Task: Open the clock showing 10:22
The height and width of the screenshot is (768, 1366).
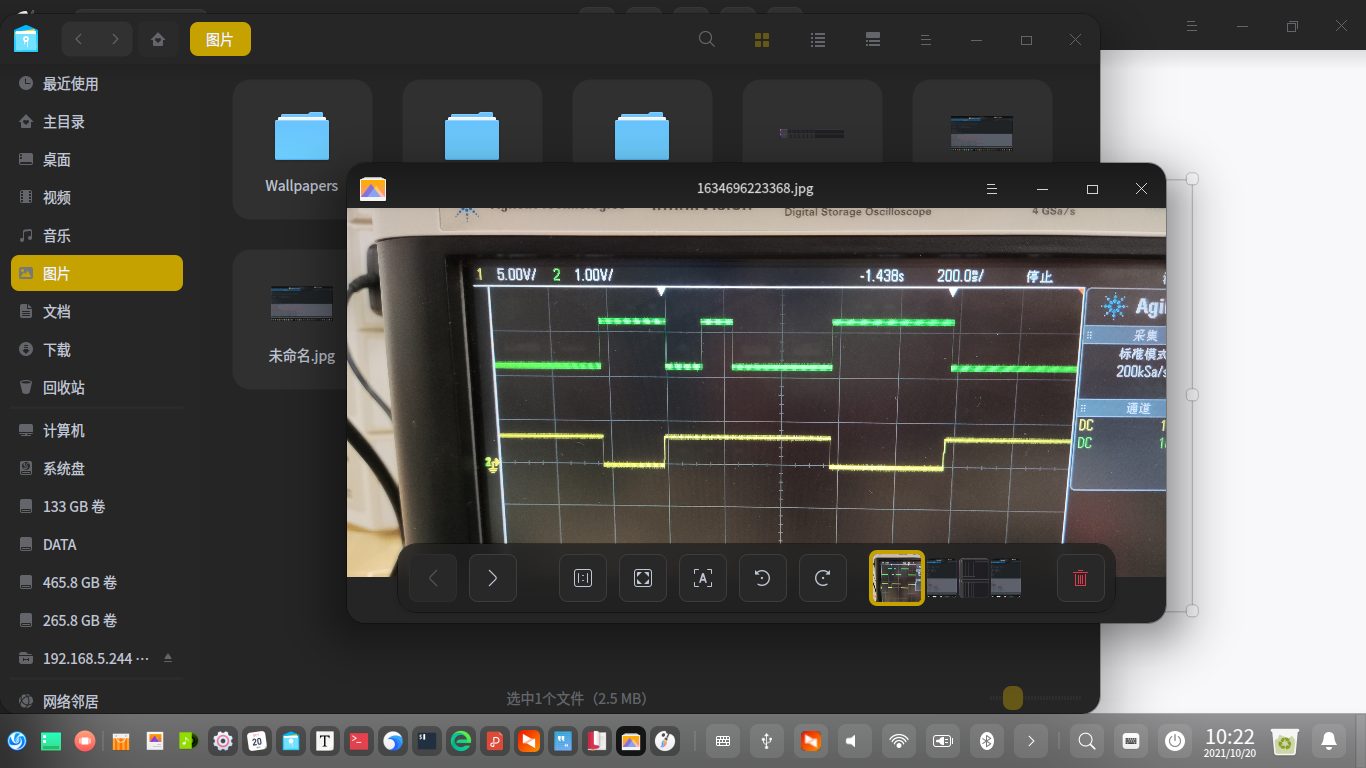Action: [x=1230, y=742]
